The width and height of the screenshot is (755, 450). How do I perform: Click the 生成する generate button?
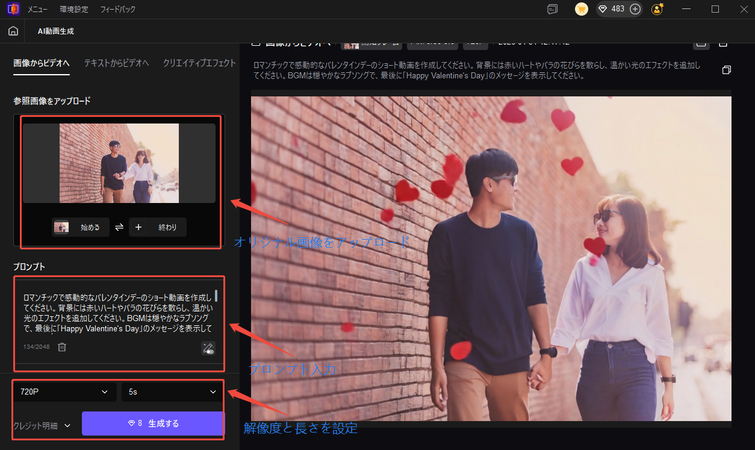click(153, 424)
